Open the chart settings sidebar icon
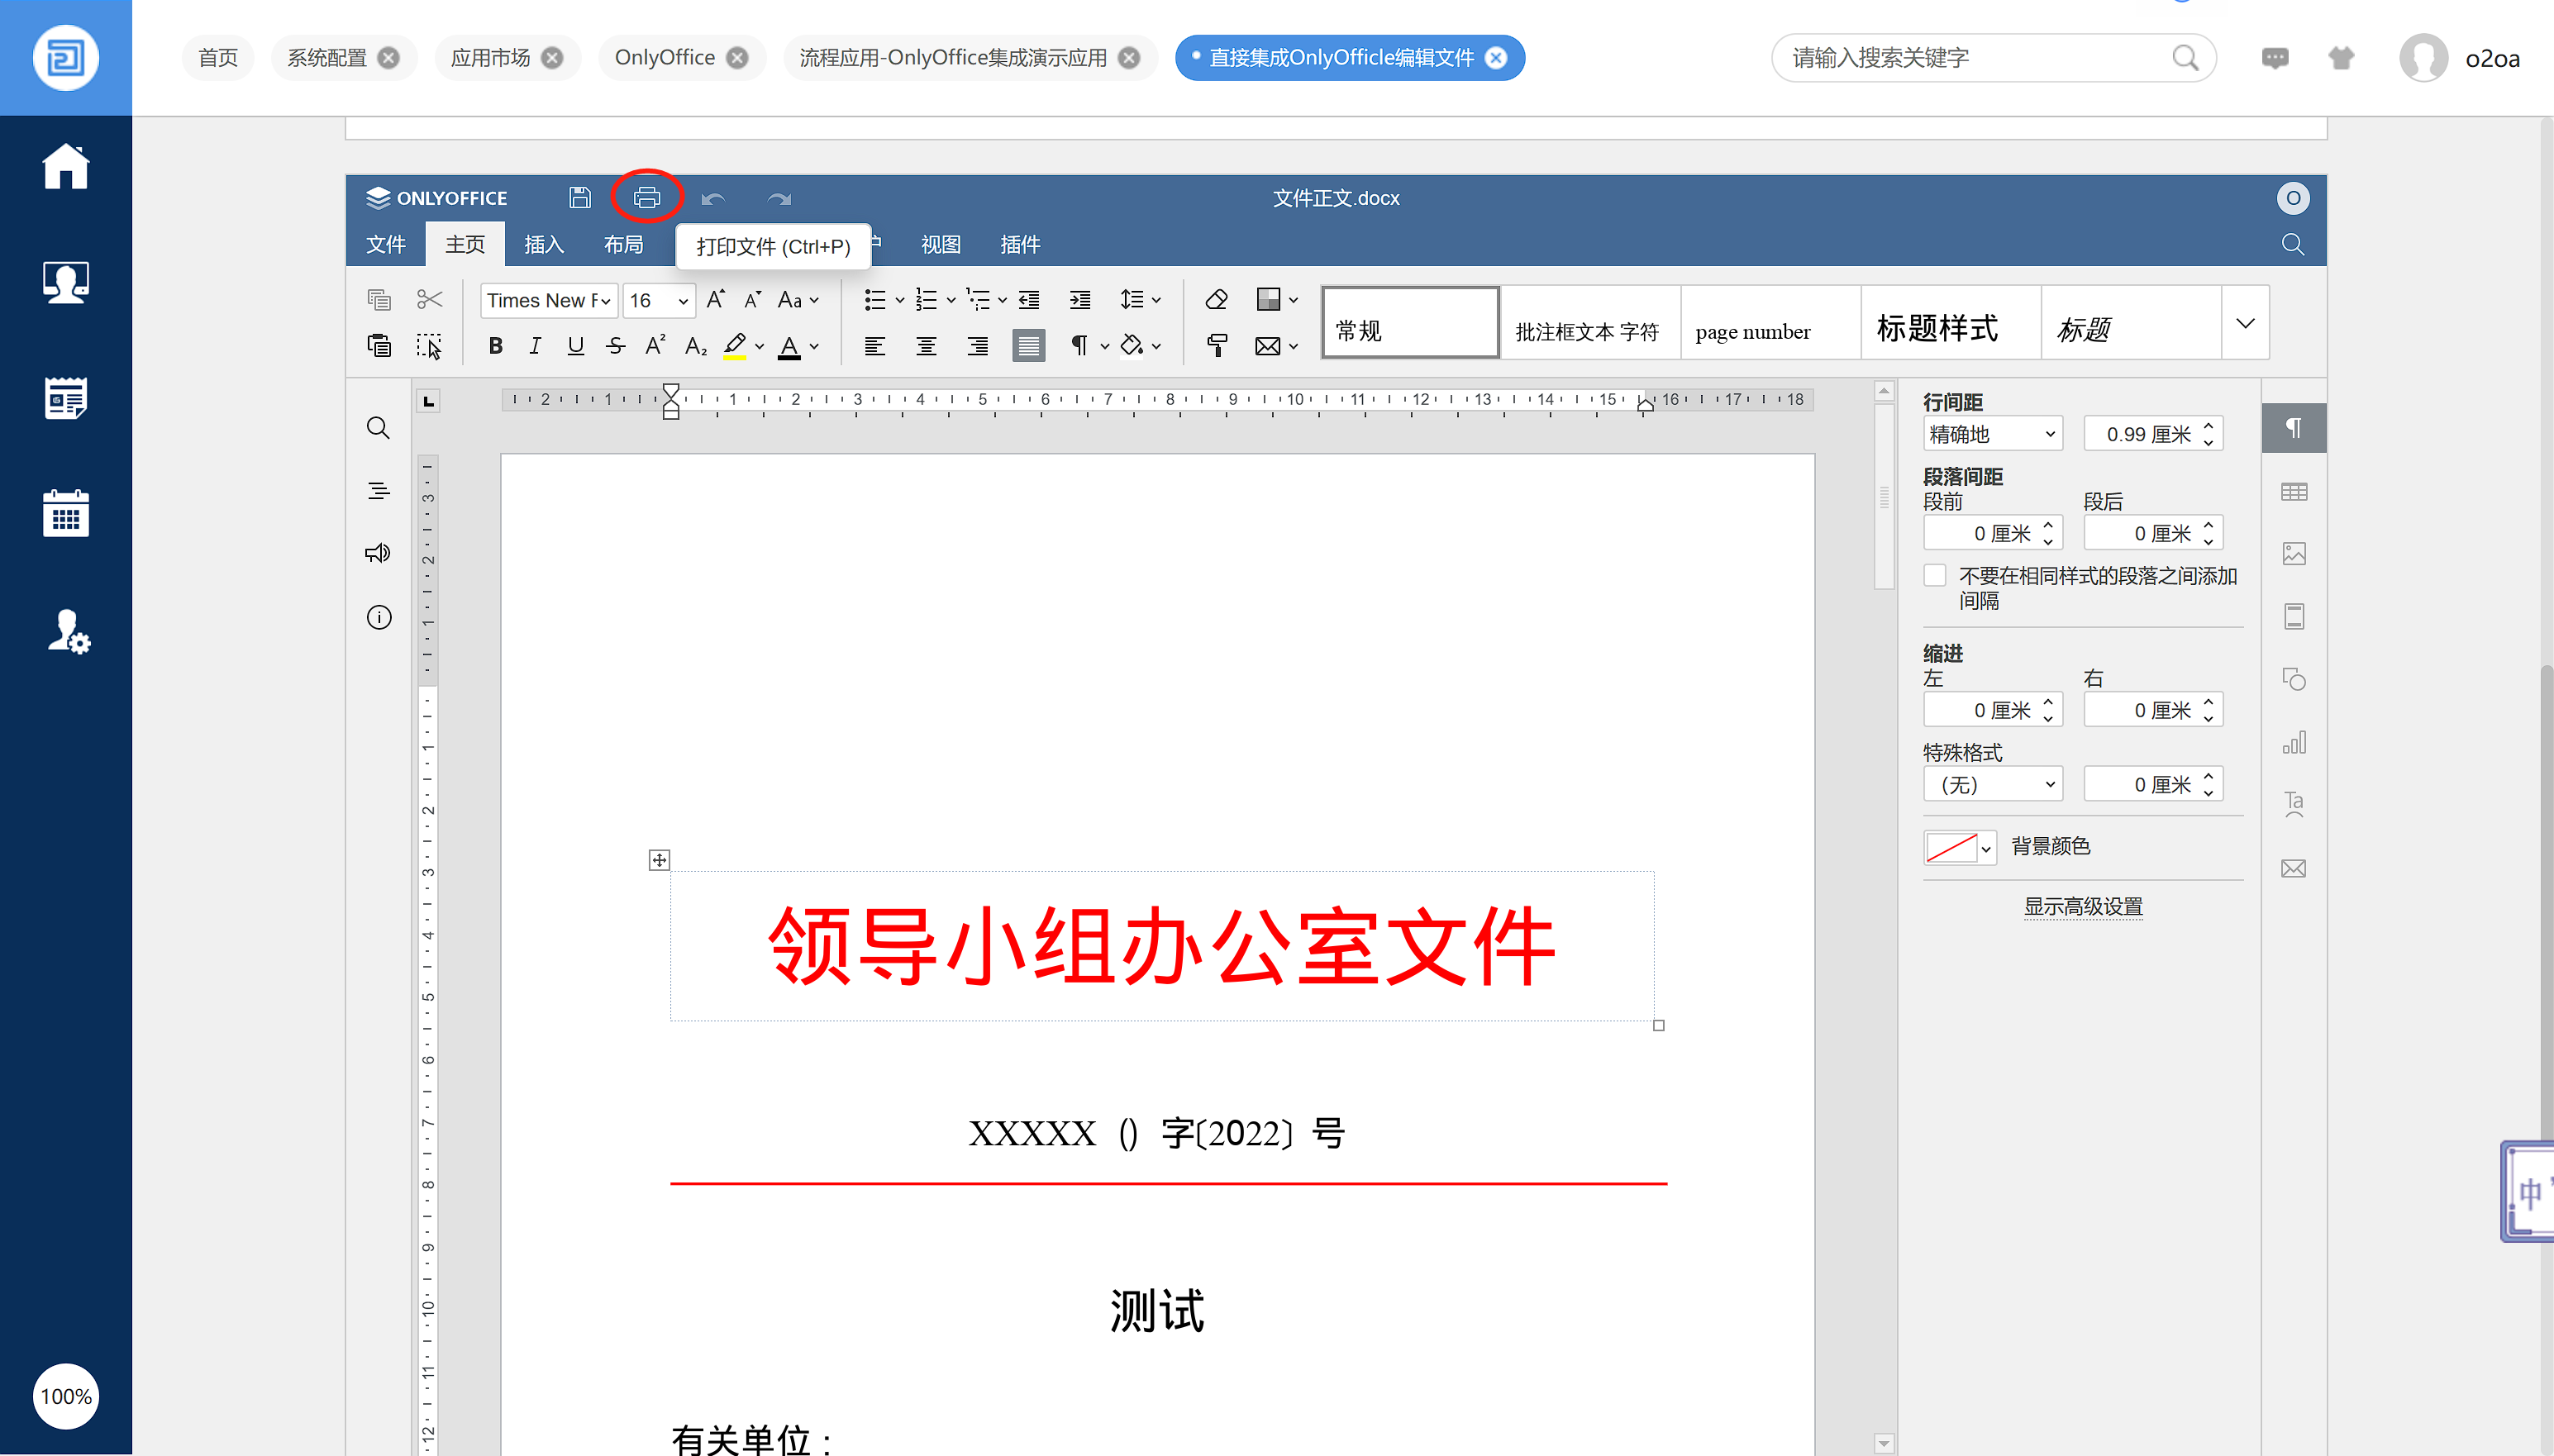This screenshot has width=2554, height=1456. click(2293, 742)
